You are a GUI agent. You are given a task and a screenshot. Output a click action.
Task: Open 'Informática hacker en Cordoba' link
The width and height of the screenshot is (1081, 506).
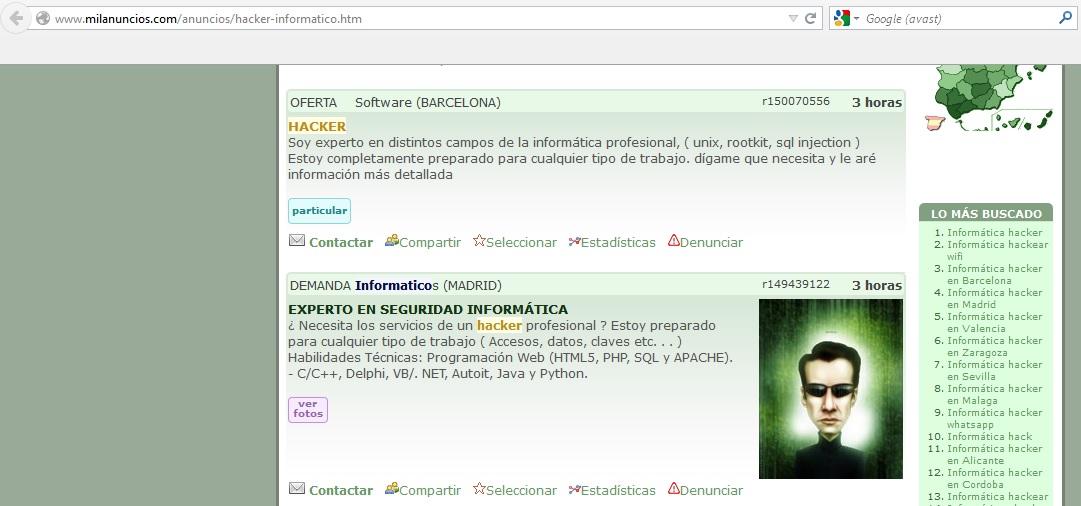(995, 478)
